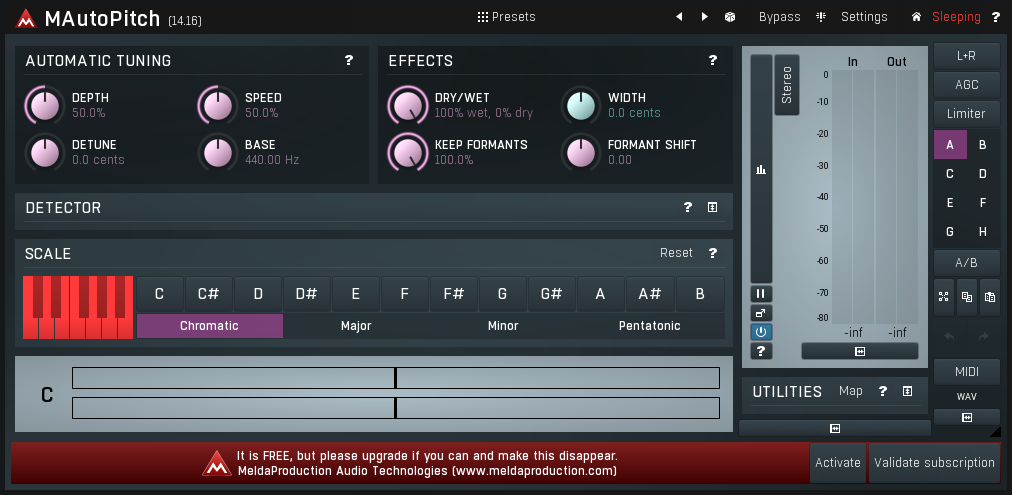1012x495 pixels.
Task: Select the Pentatonic scale tab
Action: pos(649,326)
